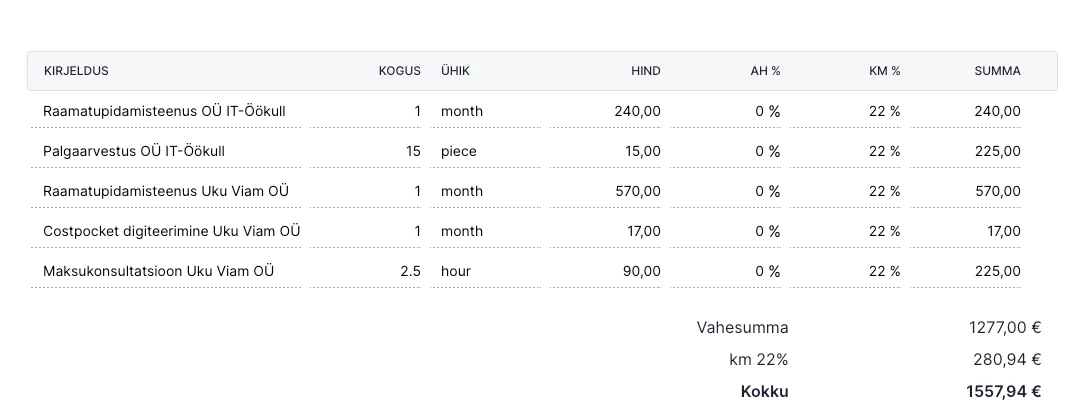Select the 'Palgaarvestus OÜ IT-Öökull' description field
Viewport: 1077px width, 417px height.
[x=165, y=151]
